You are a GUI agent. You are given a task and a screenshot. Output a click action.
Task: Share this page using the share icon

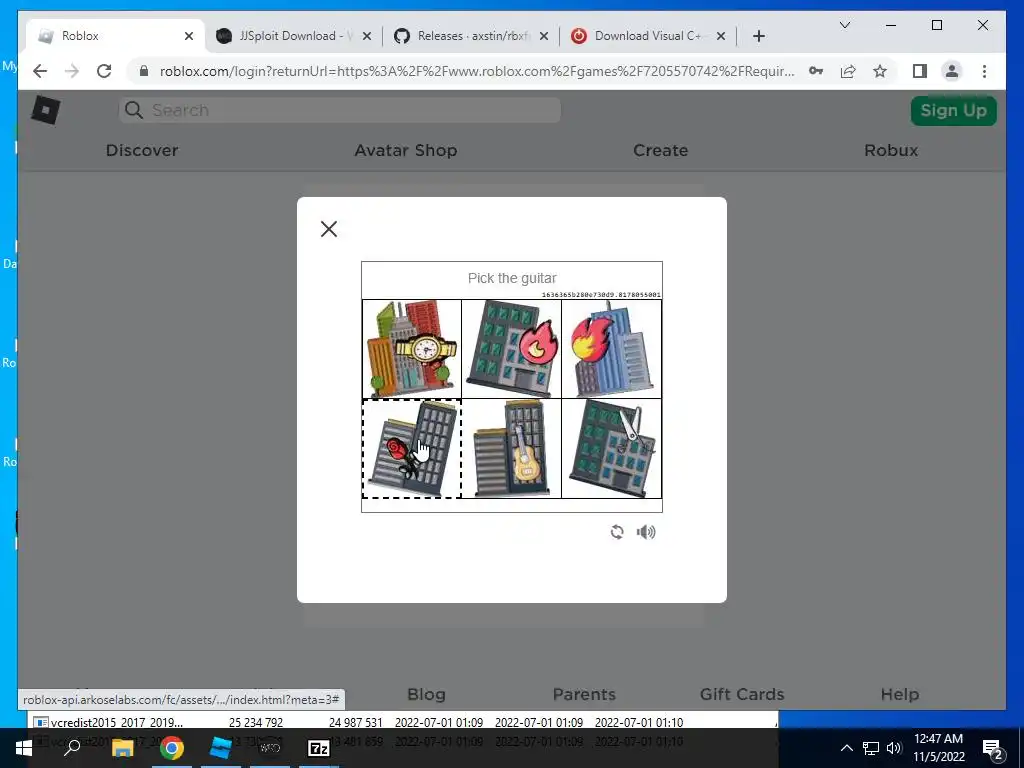pos(848,71)
